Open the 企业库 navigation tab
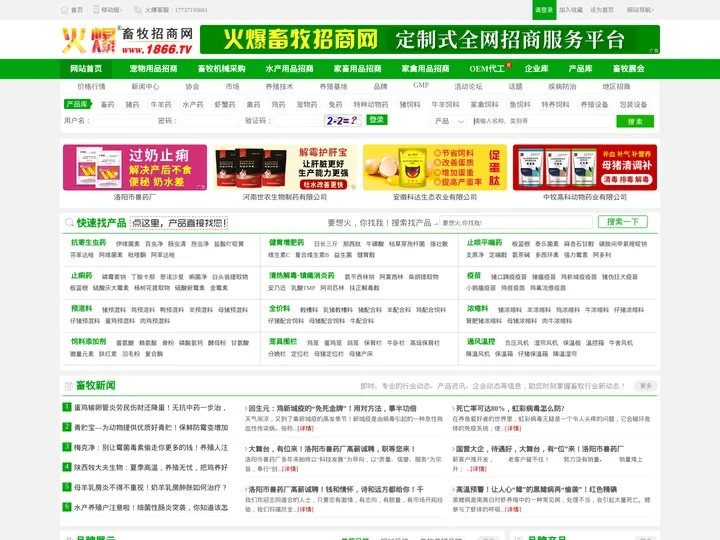Viewport: 720px width, 540px height. pyautogui.click(x=536, y=69)
